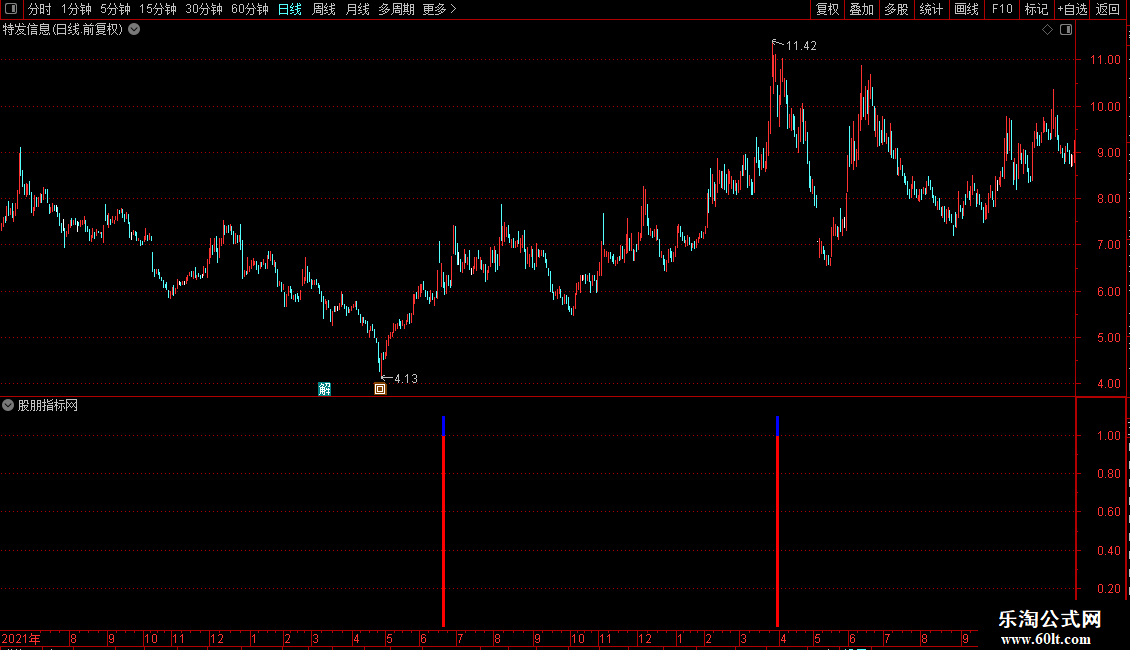This screenshot has width=1130, height=650.
Task: Open the 多股 multi-stock view
Action: pyautogui.click(x=896, y=9)
